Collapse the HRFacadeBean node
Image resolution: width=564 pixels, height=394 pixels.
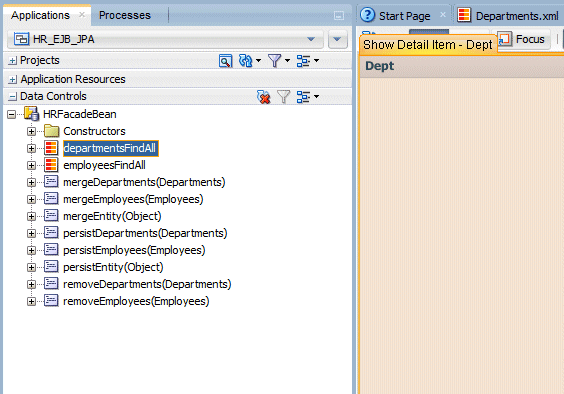[12, 114]
